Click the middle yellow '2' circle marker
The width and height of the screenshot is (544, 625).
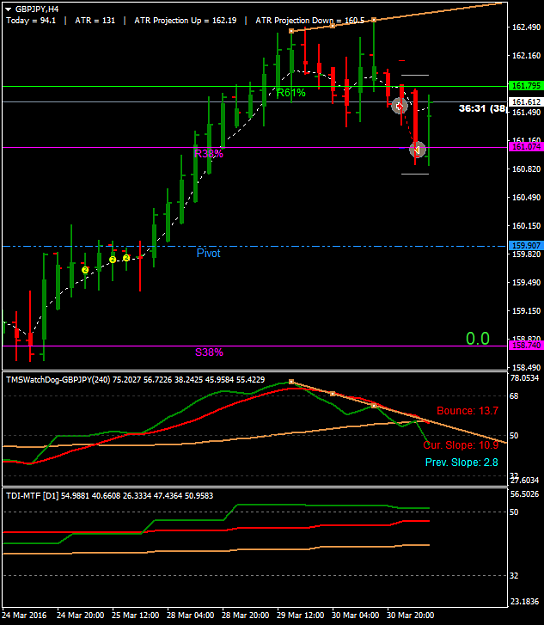(112, 259)
